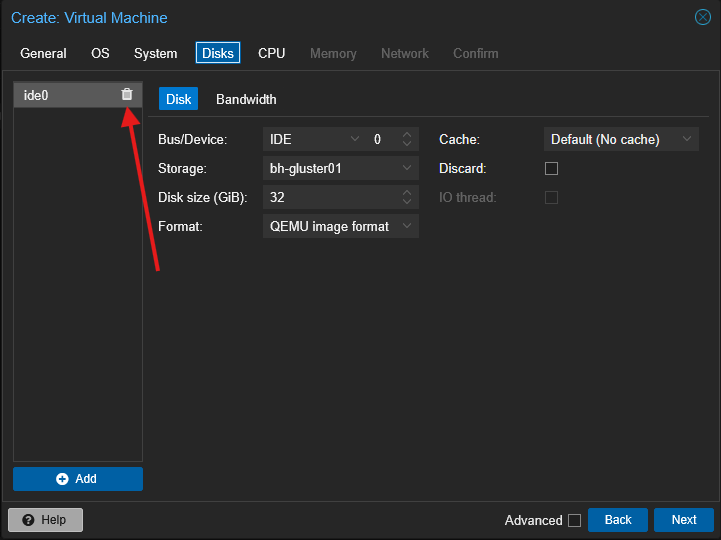Open the CPU tab
721x540 pixels.
[271, 53]
